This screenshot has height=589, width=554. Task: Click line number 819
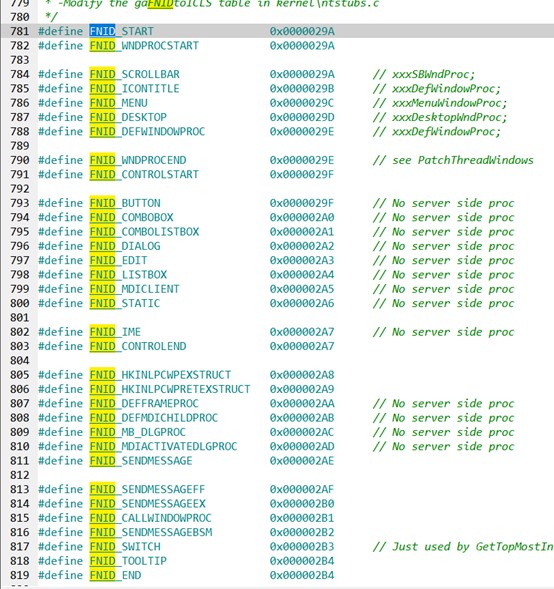[20, 575]
